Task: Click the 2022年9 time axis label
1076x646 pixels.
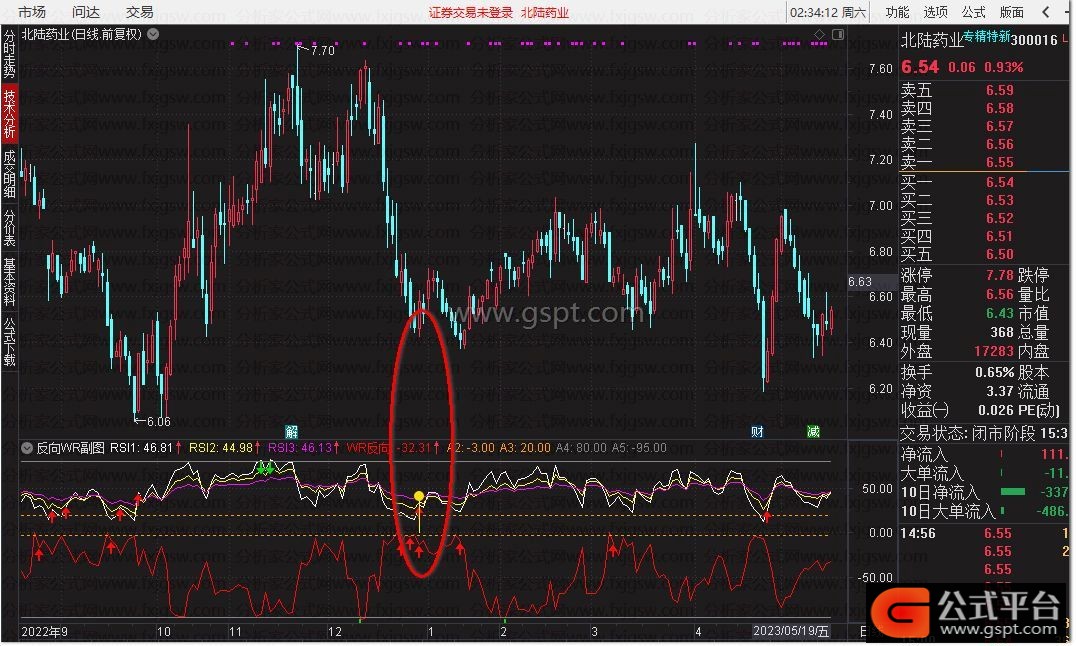Action: coord(45,632)
